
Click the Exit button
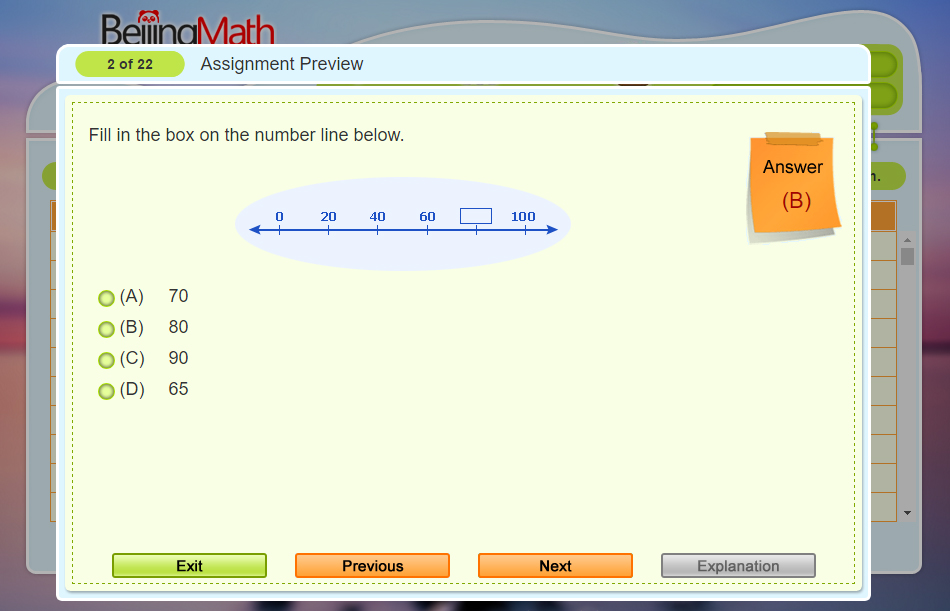click(x=189, y=566)
